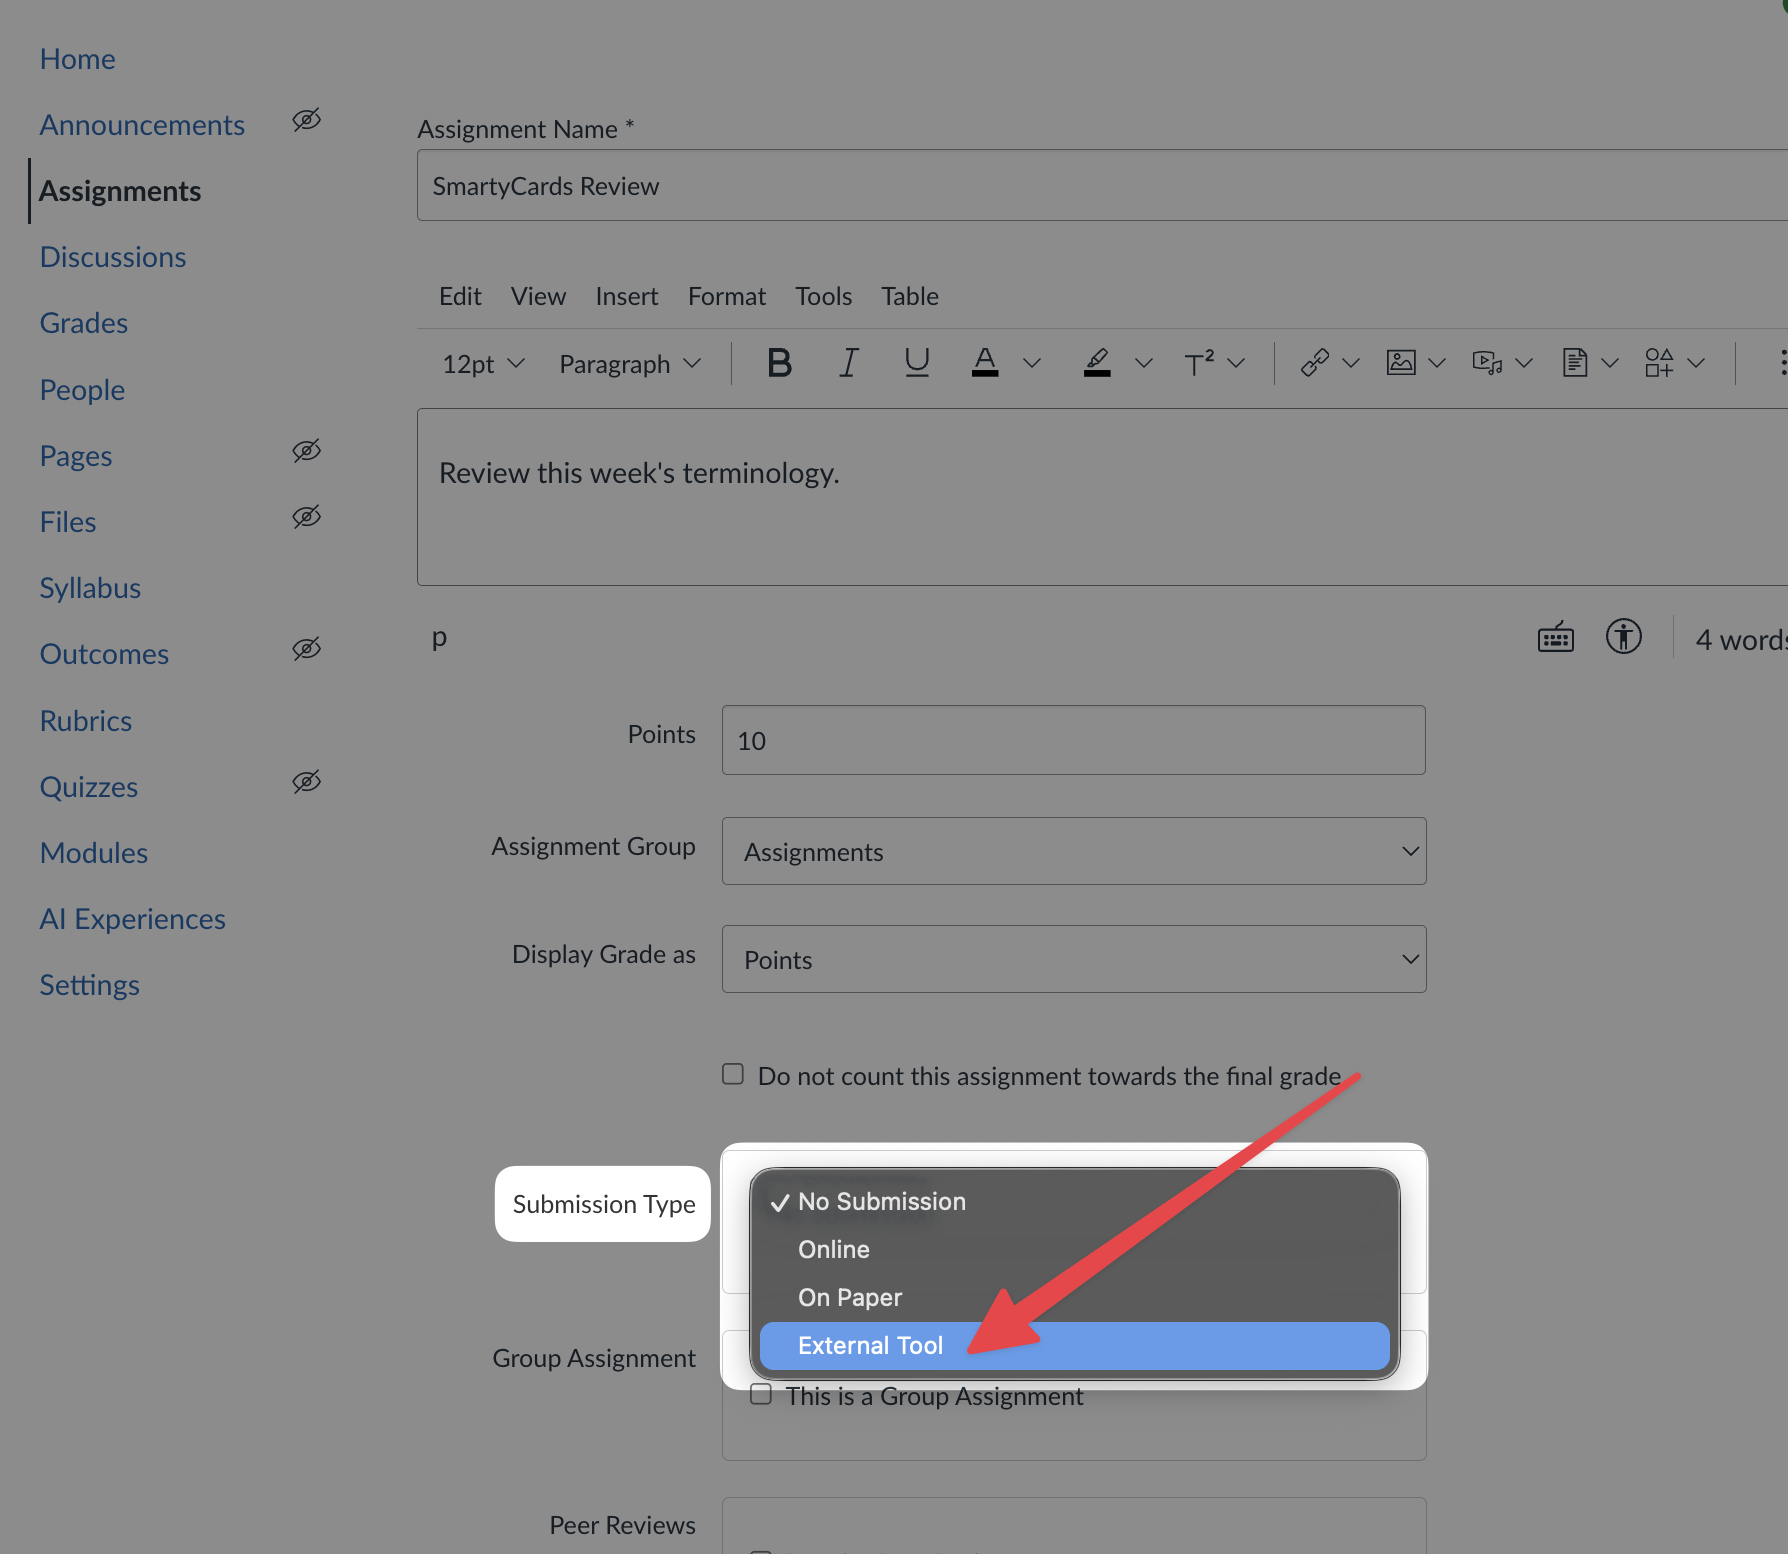Open People in course navigation

(x=82, y=390)
